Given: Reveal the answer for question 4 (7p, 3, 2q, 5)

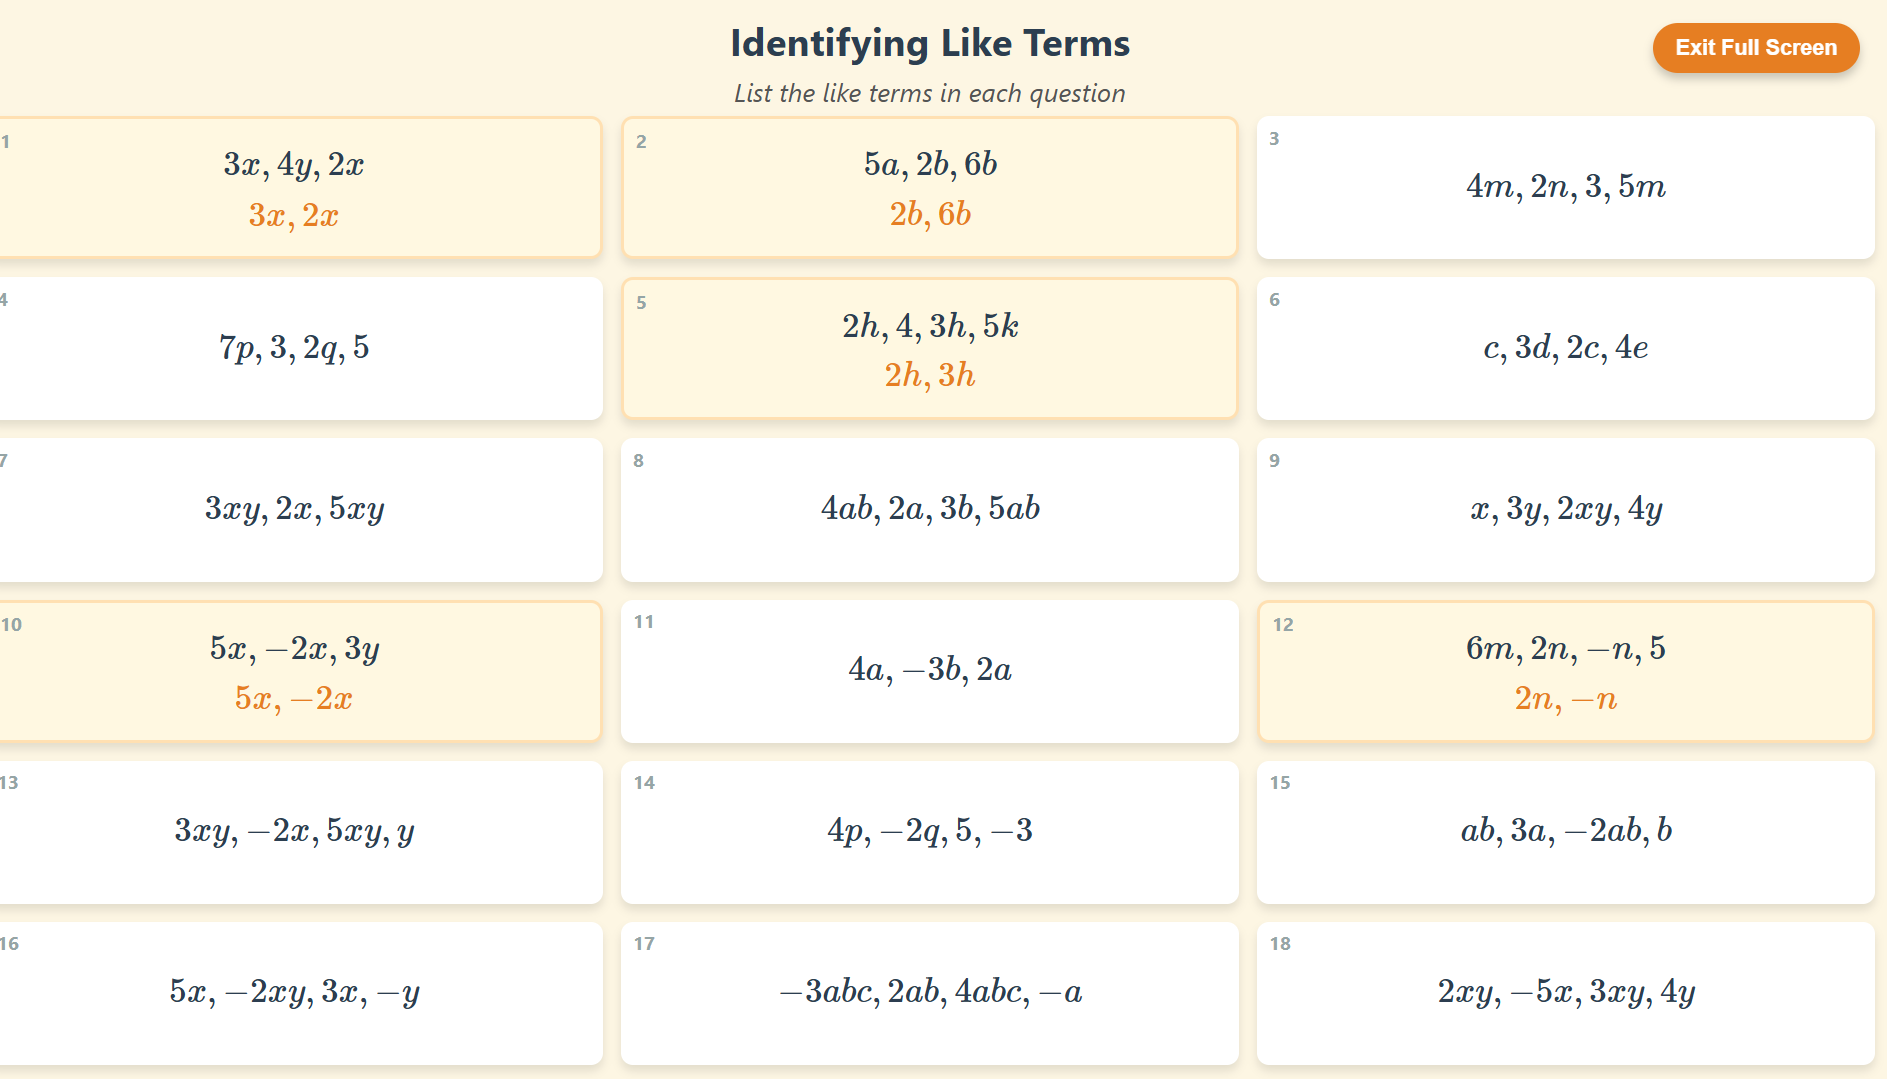Looking at the screenshot, I should coord(294,349).
